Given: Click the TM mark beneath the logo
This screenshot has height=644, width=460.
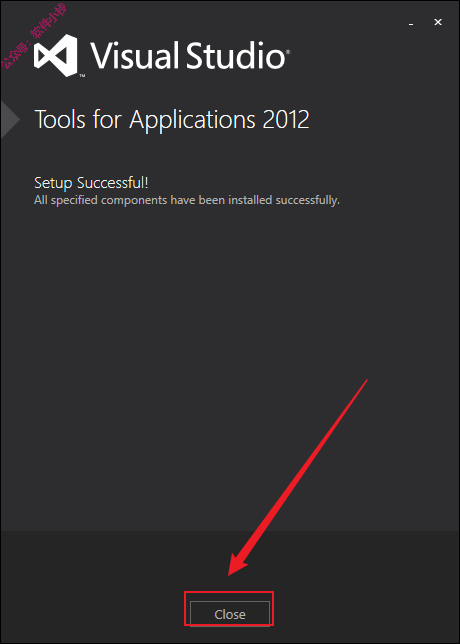Looking at the screenshot, I should click(82, 76).
